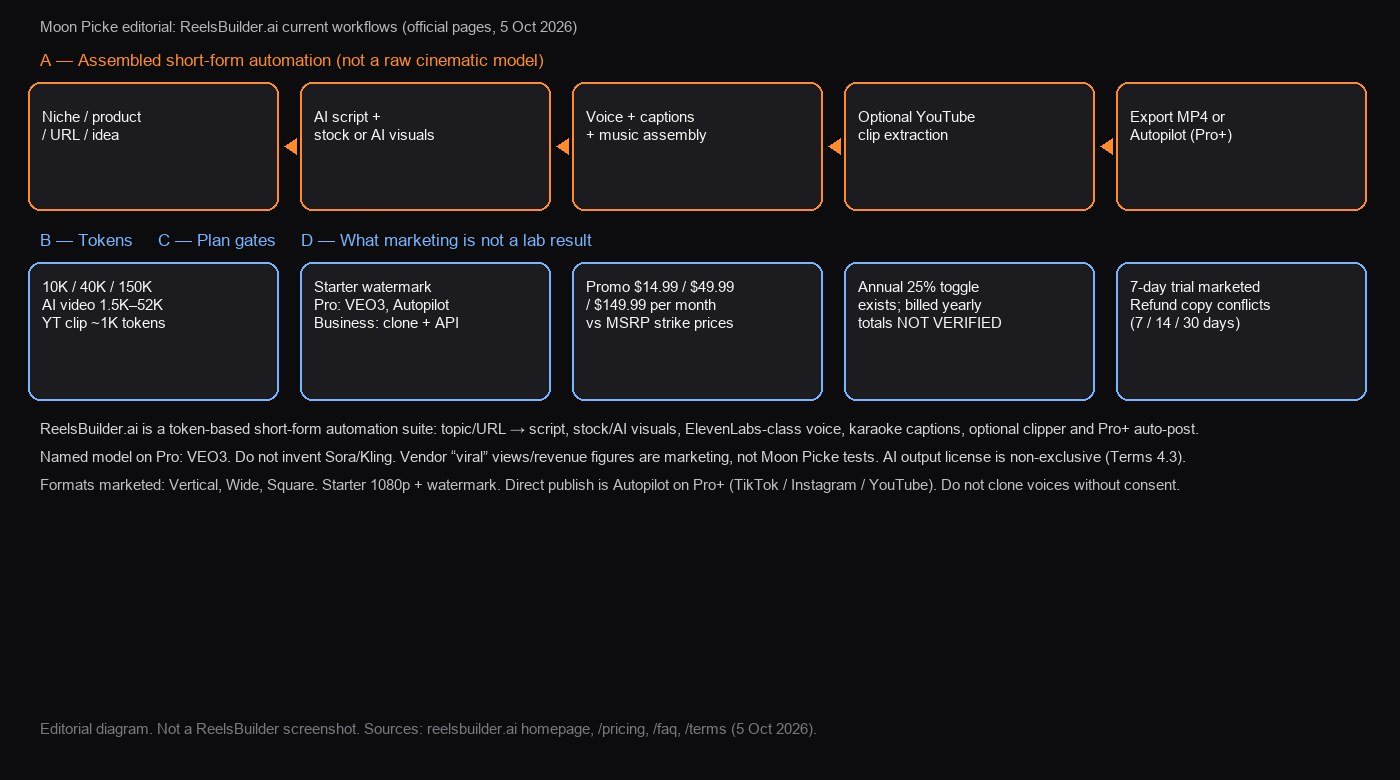The height and width of the screenshot is (780, 1400).
Task: Click the '10K / 40K / 150K' tokens card
Action: coord(153,331)
